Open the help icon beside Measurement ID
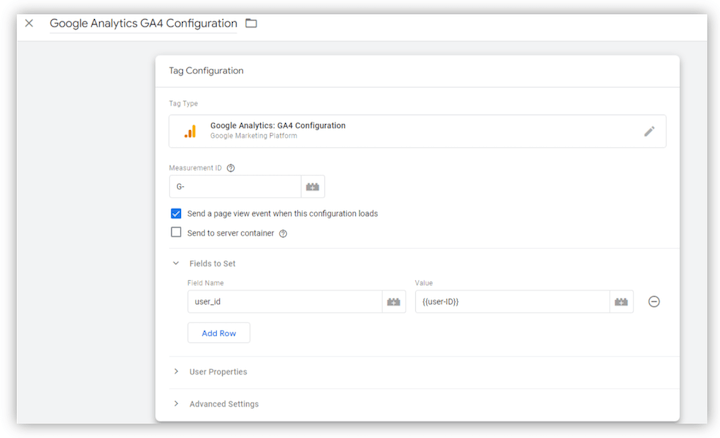Viewport: 720px width, 438px height. click(231, 168)
